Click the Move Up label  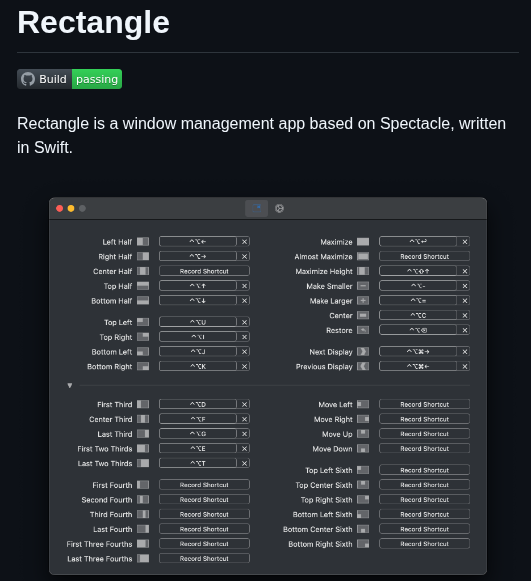pyautogui.click(x=337, y=434)
